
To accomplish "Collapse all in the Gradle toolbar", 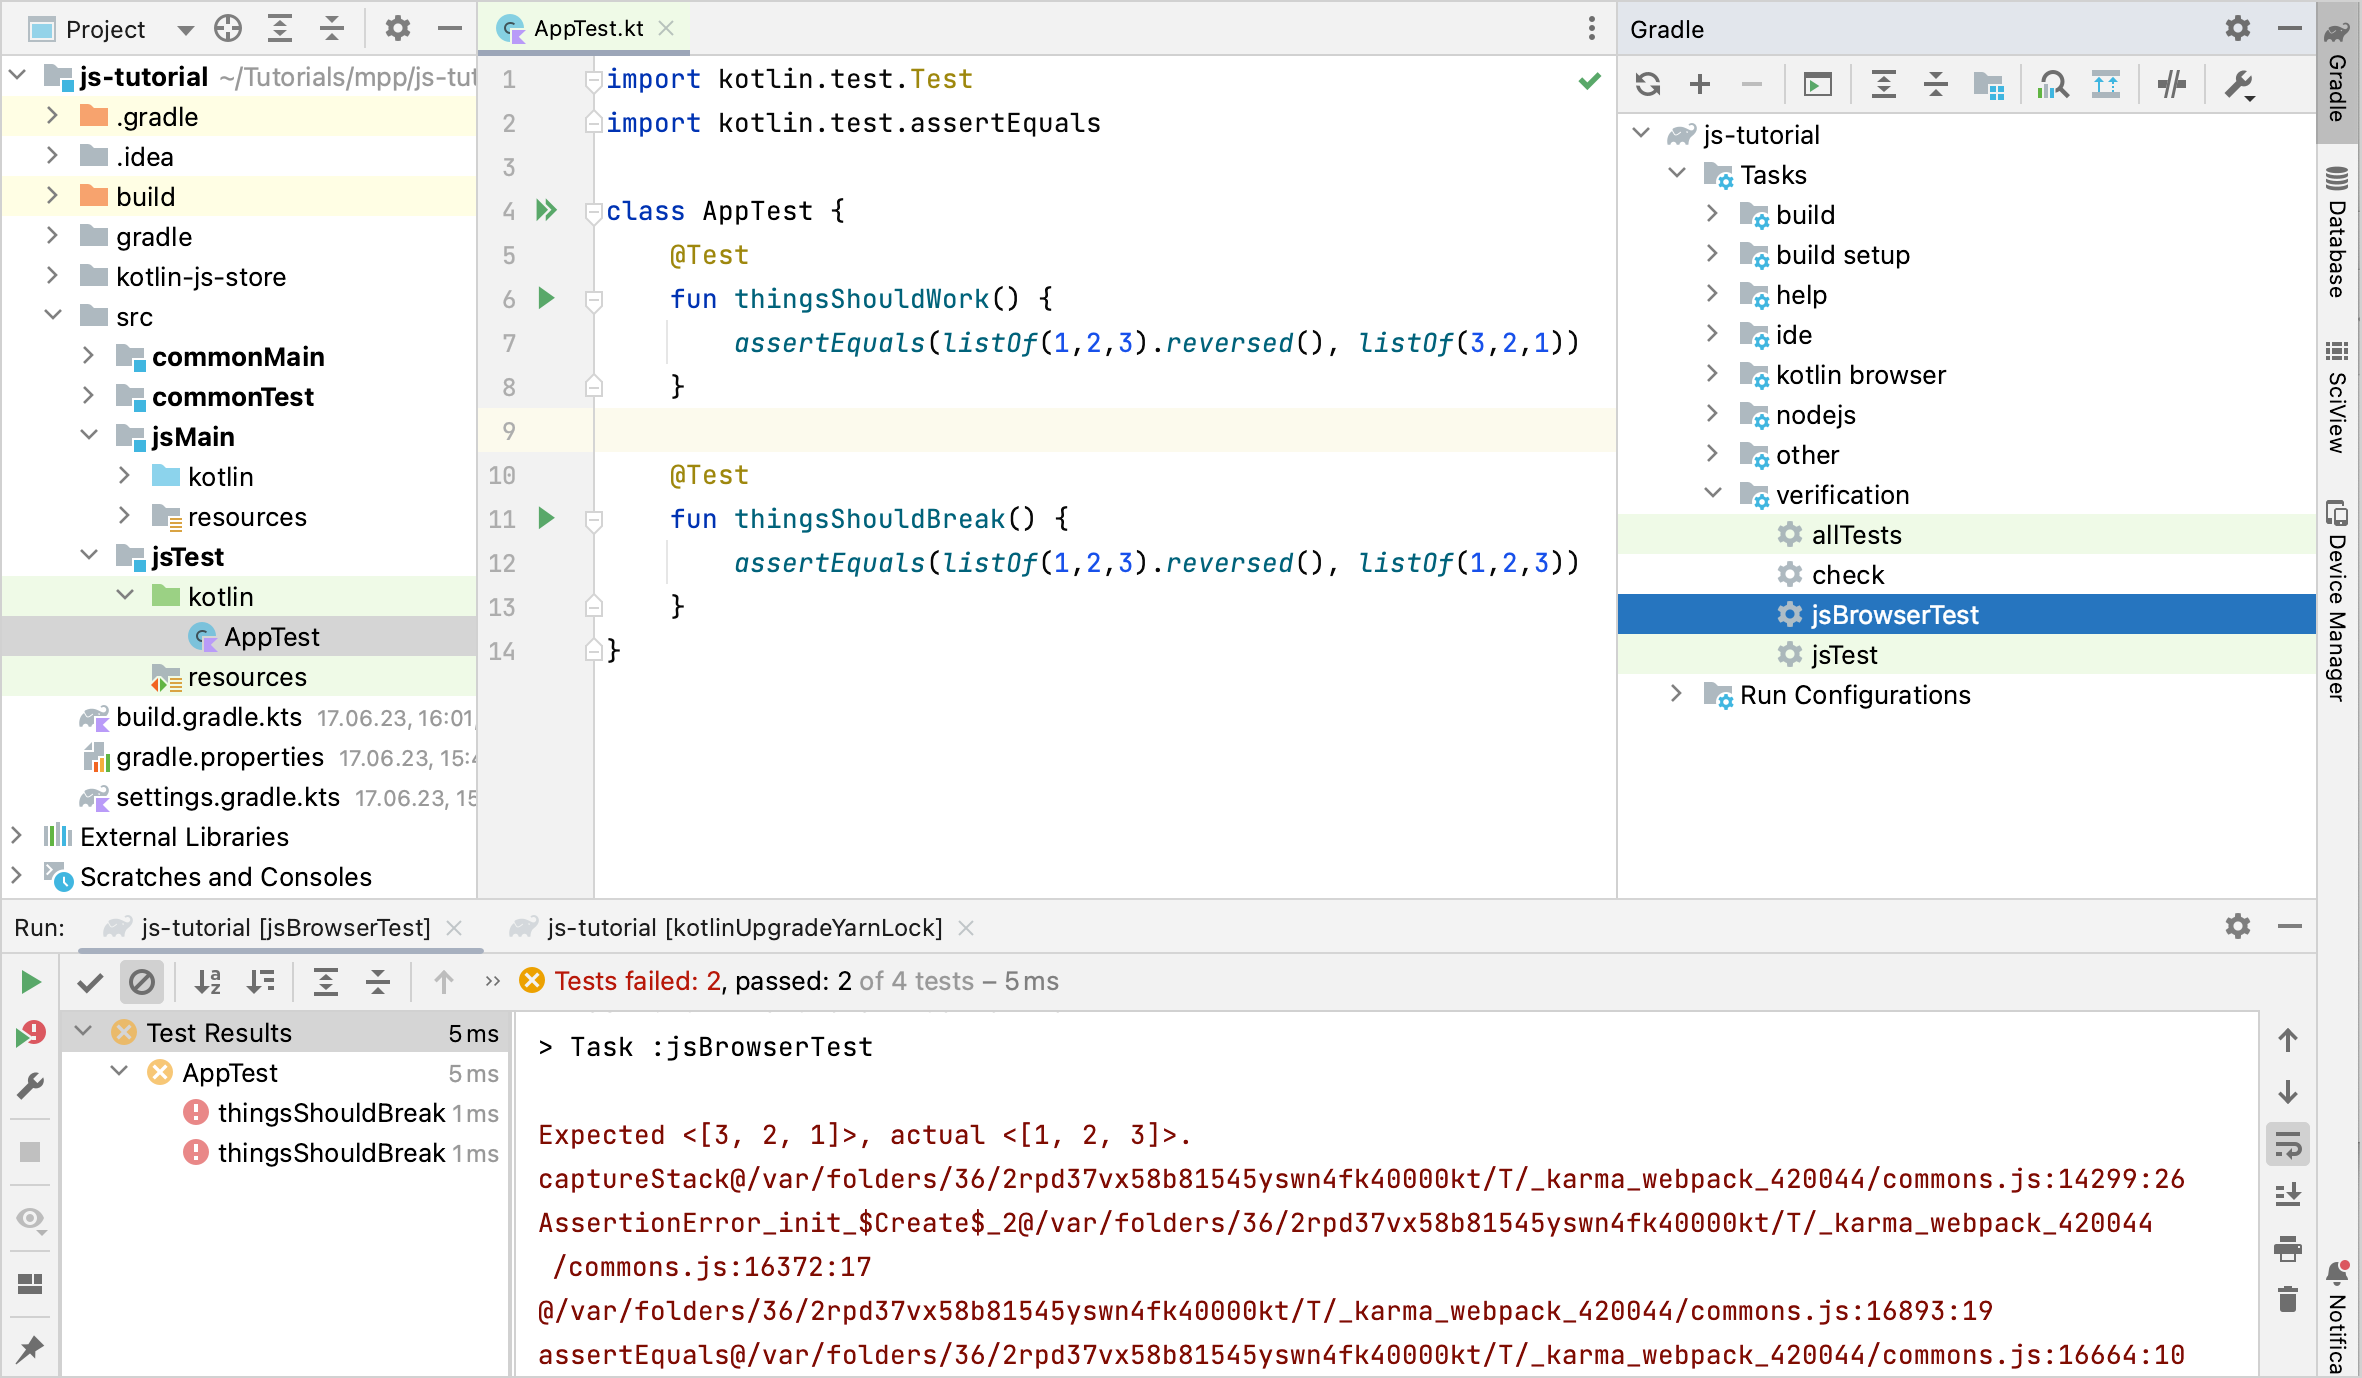I will [x=1936, y=85].
